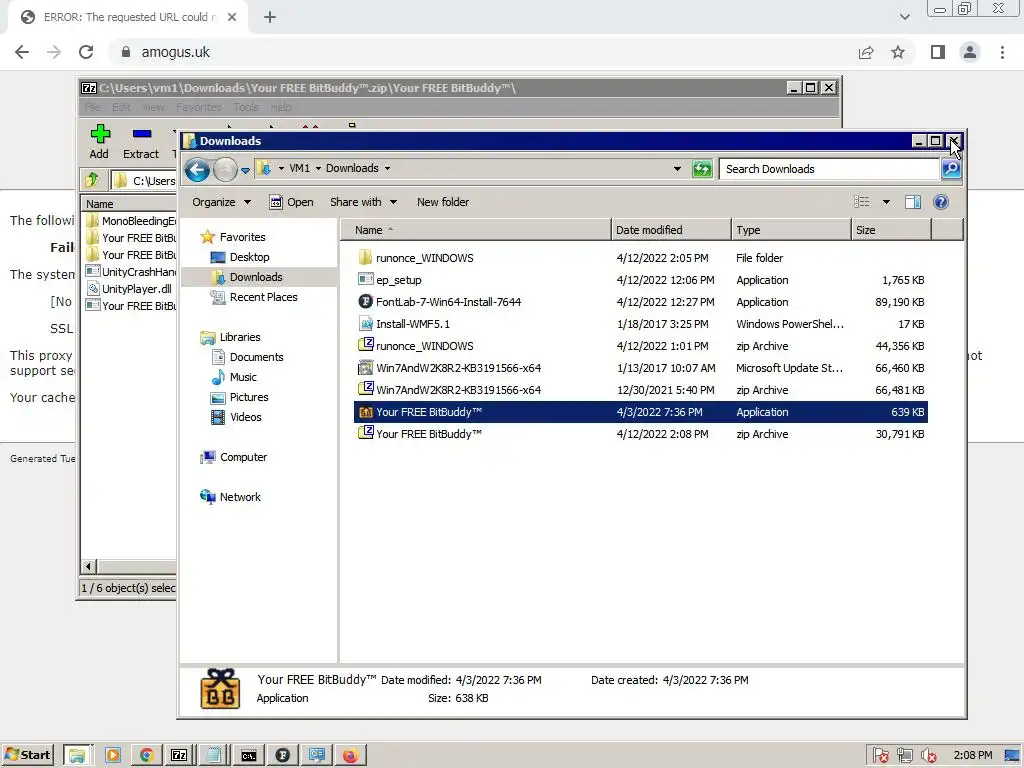Click the volume icon in system tray
This screenshot has height=768, width=1024.
[928, 756]
